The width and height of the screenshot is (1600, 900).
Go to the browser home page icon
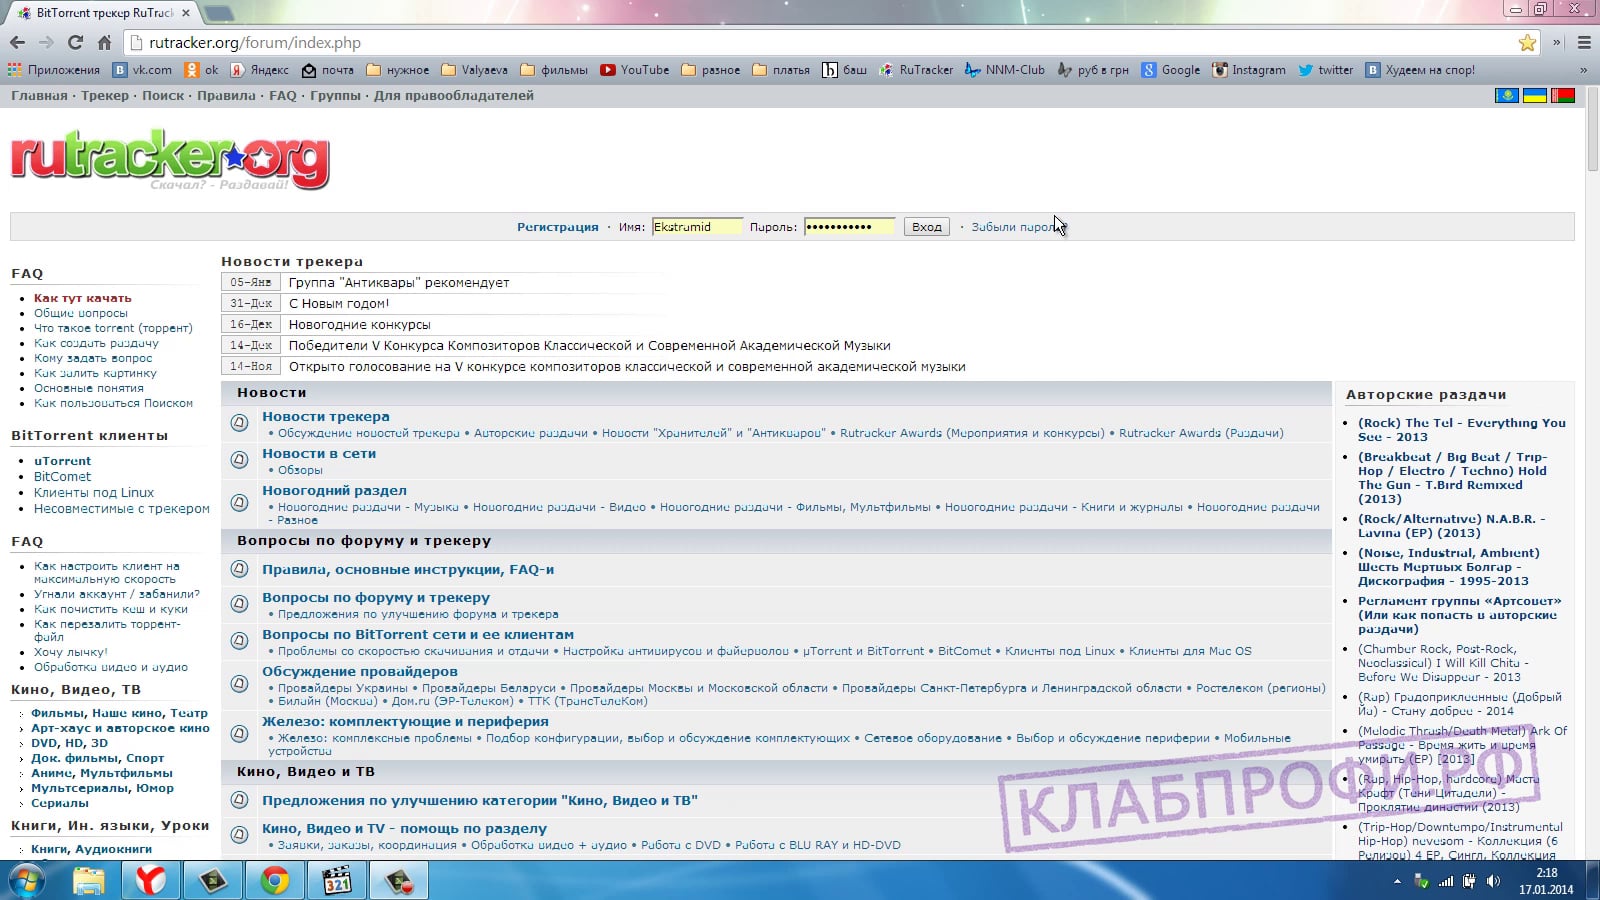coord(104,43)
